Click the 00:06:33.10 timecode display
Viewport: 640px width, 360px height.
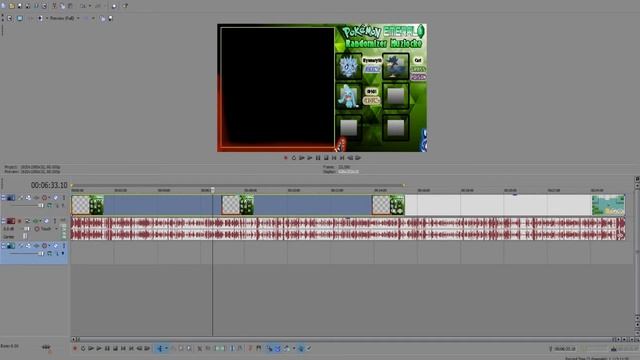[49, 185]
